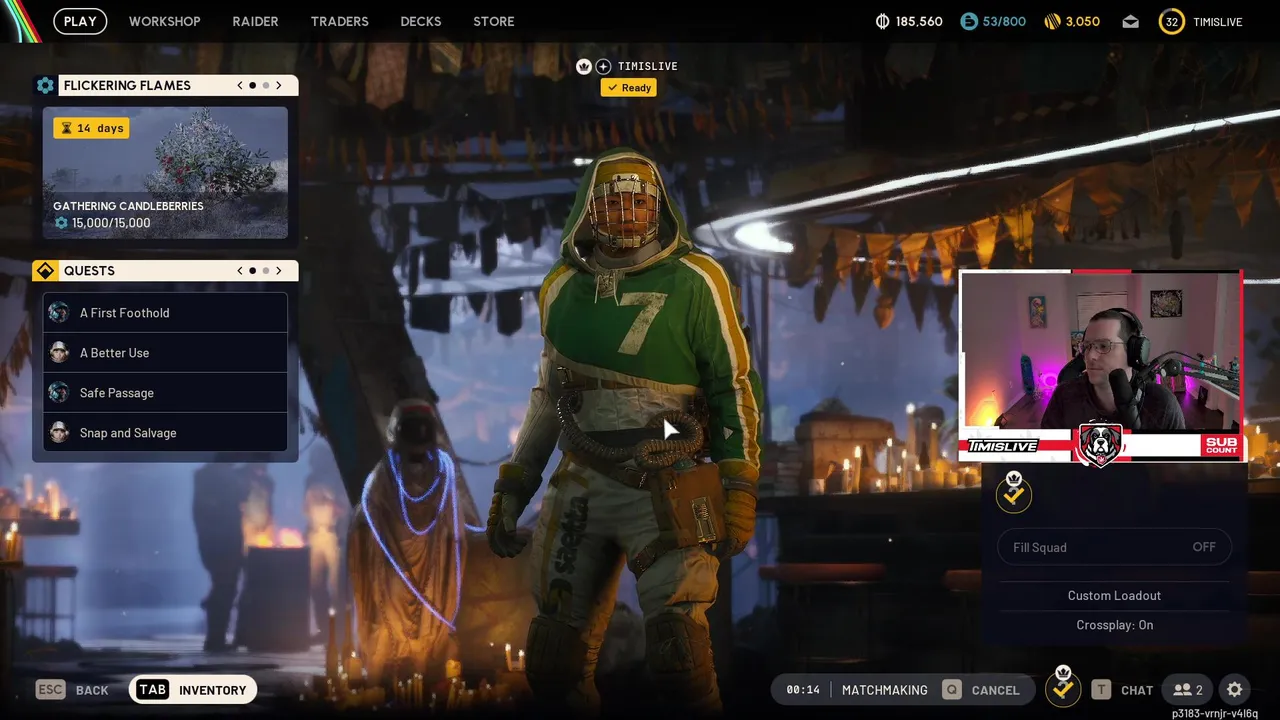
Task: Click the trader portrait beside A Better Use
Action: click(x=59, y=352)
